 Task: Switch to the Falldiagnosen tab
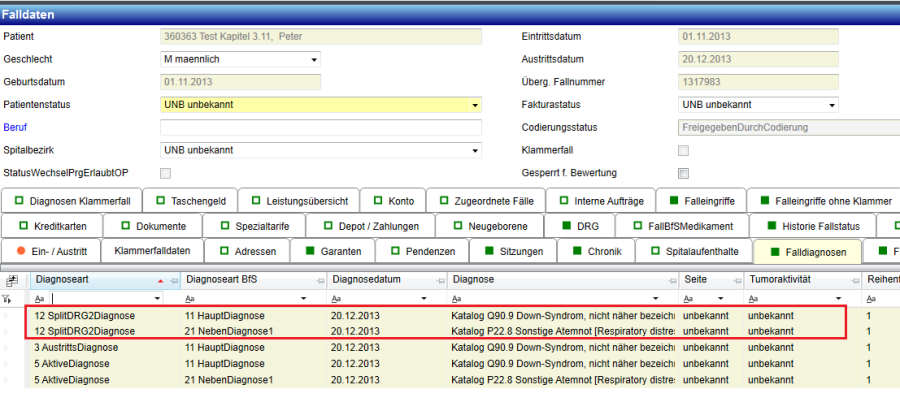[x=812, y=251]
